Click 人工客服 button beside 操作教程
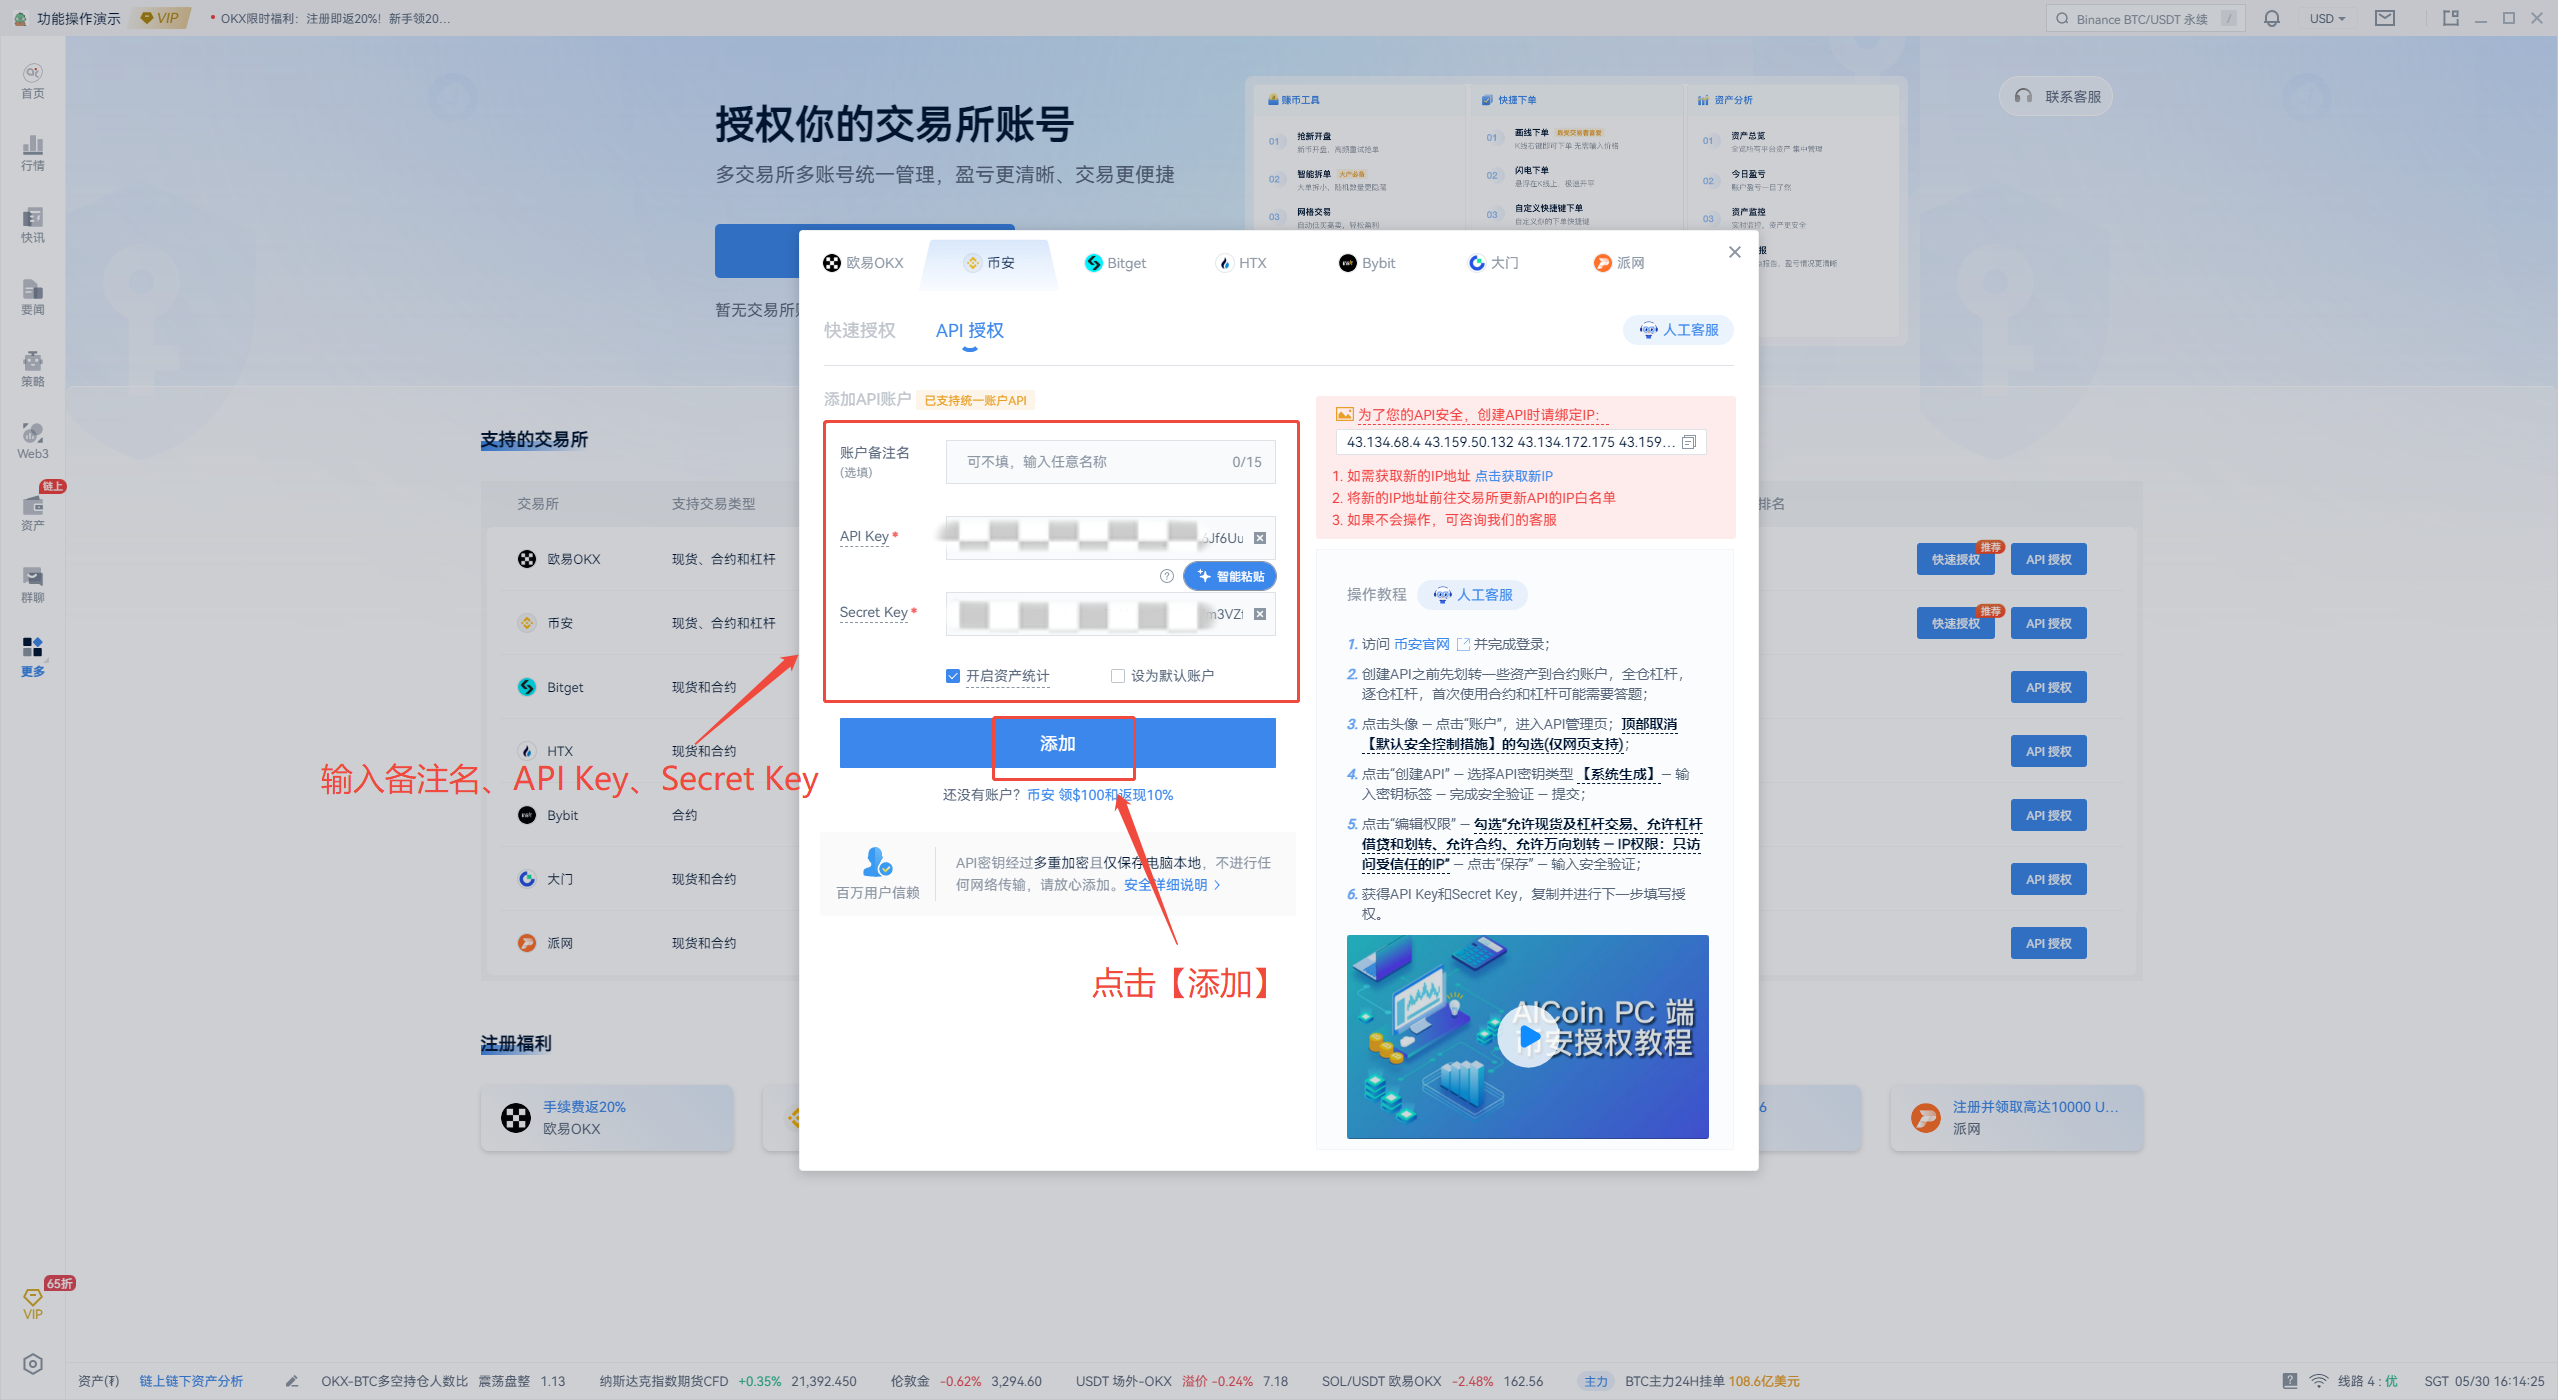The width and height of the screenshot is (2558, 1400). click(x=1473, y=595)
